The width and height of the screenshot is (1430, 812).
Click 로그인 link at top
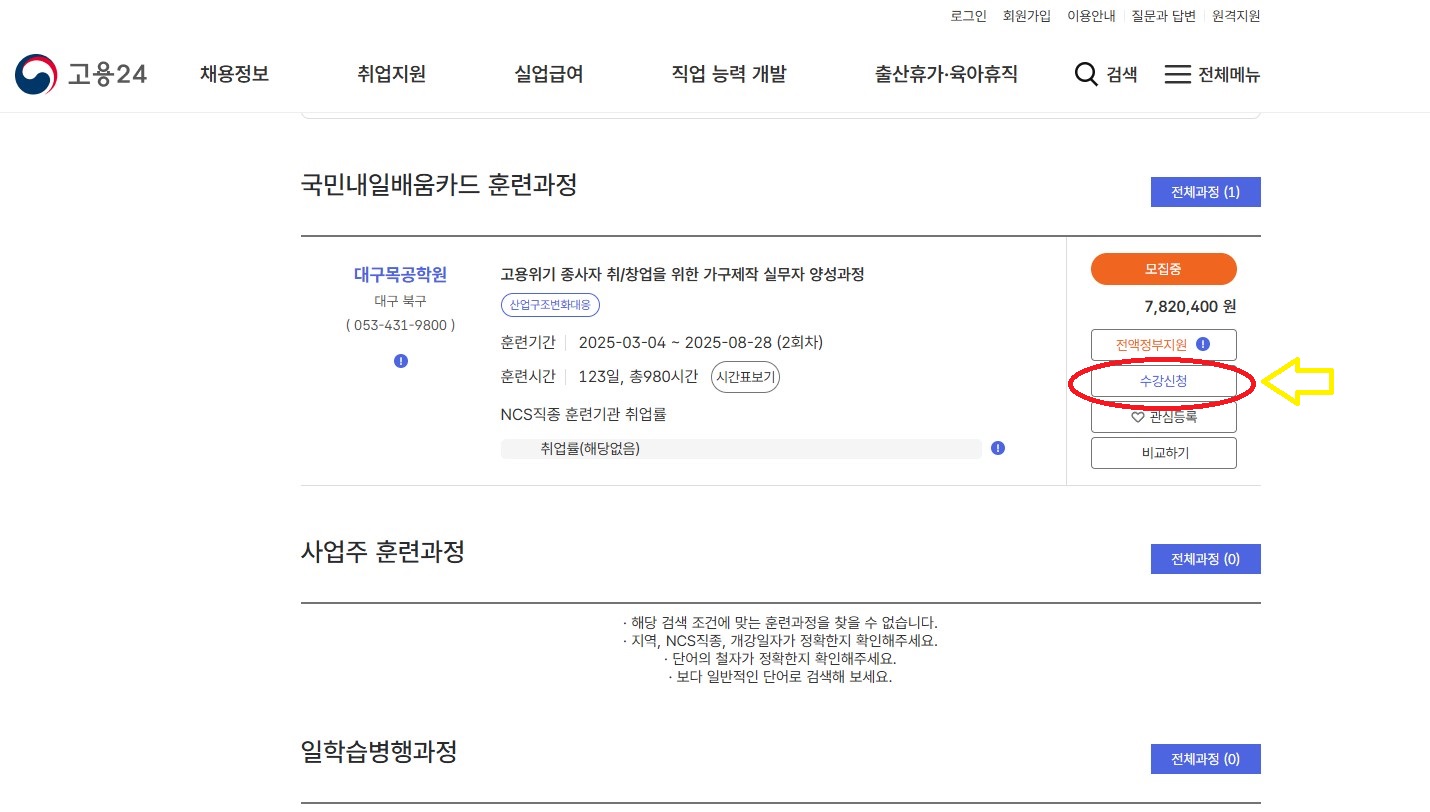pyautogui.click(x=968, y=16)
